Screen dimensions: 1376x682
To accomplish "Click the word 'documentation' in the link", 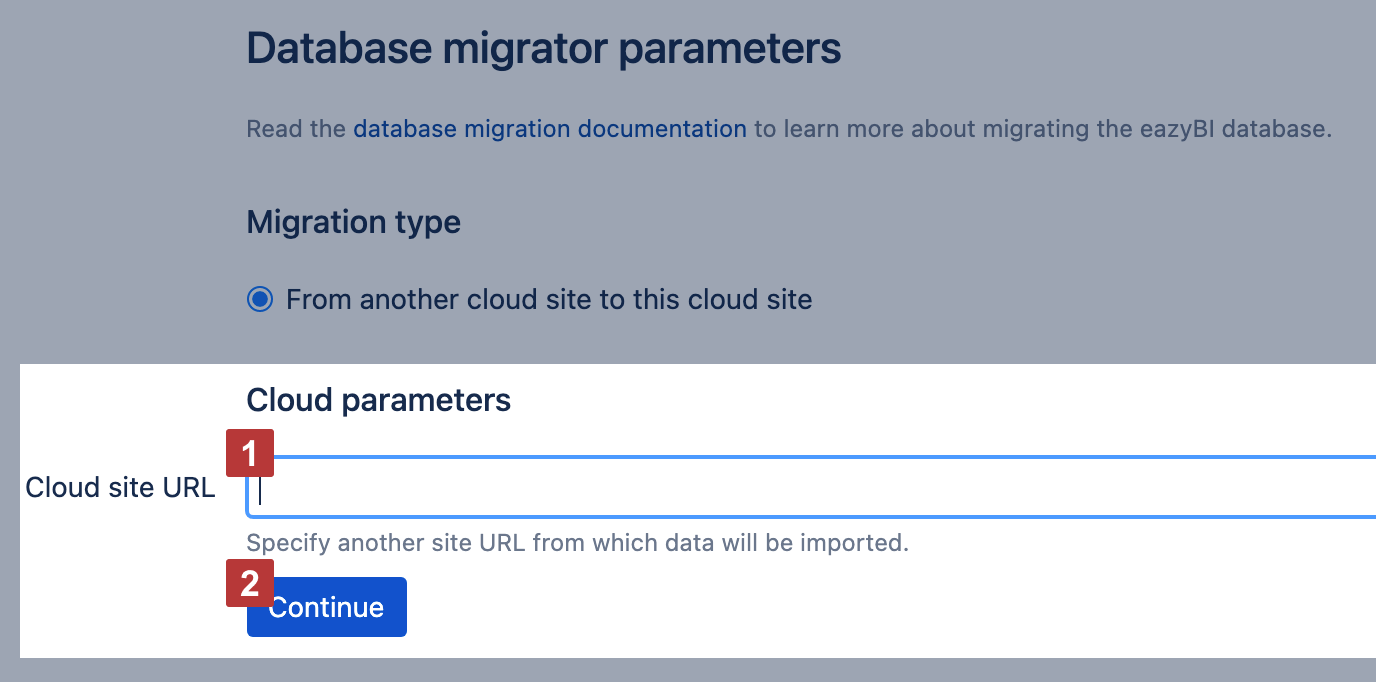I will tap(662, 129).
